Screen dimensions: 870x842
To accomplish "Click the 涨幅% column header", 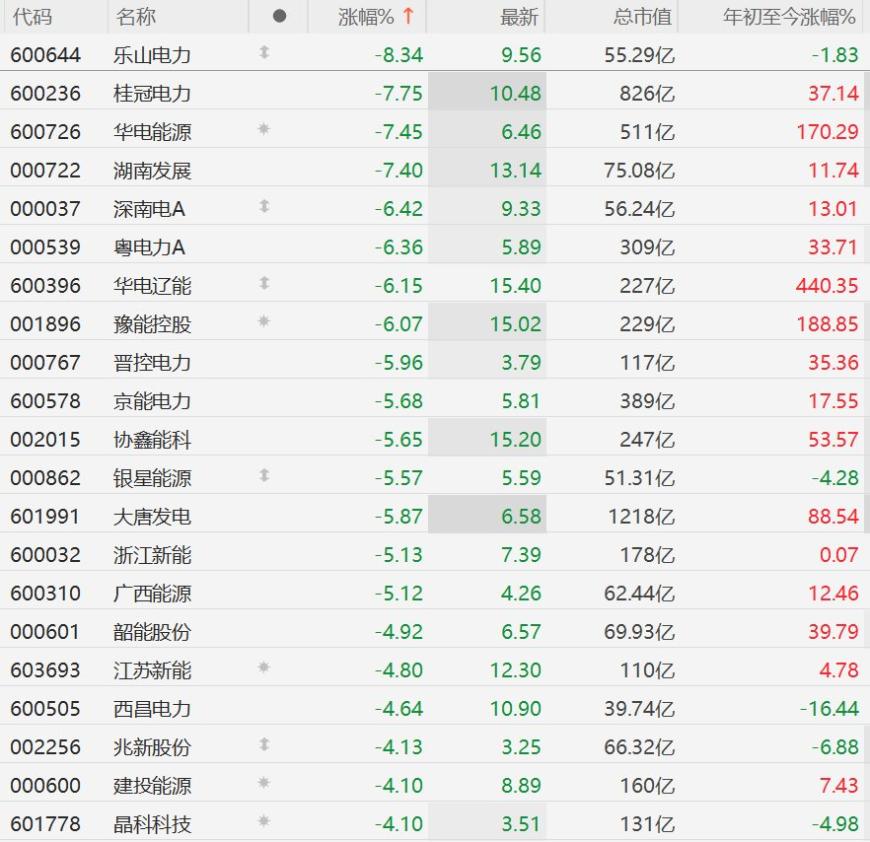I will coord(366,17).
